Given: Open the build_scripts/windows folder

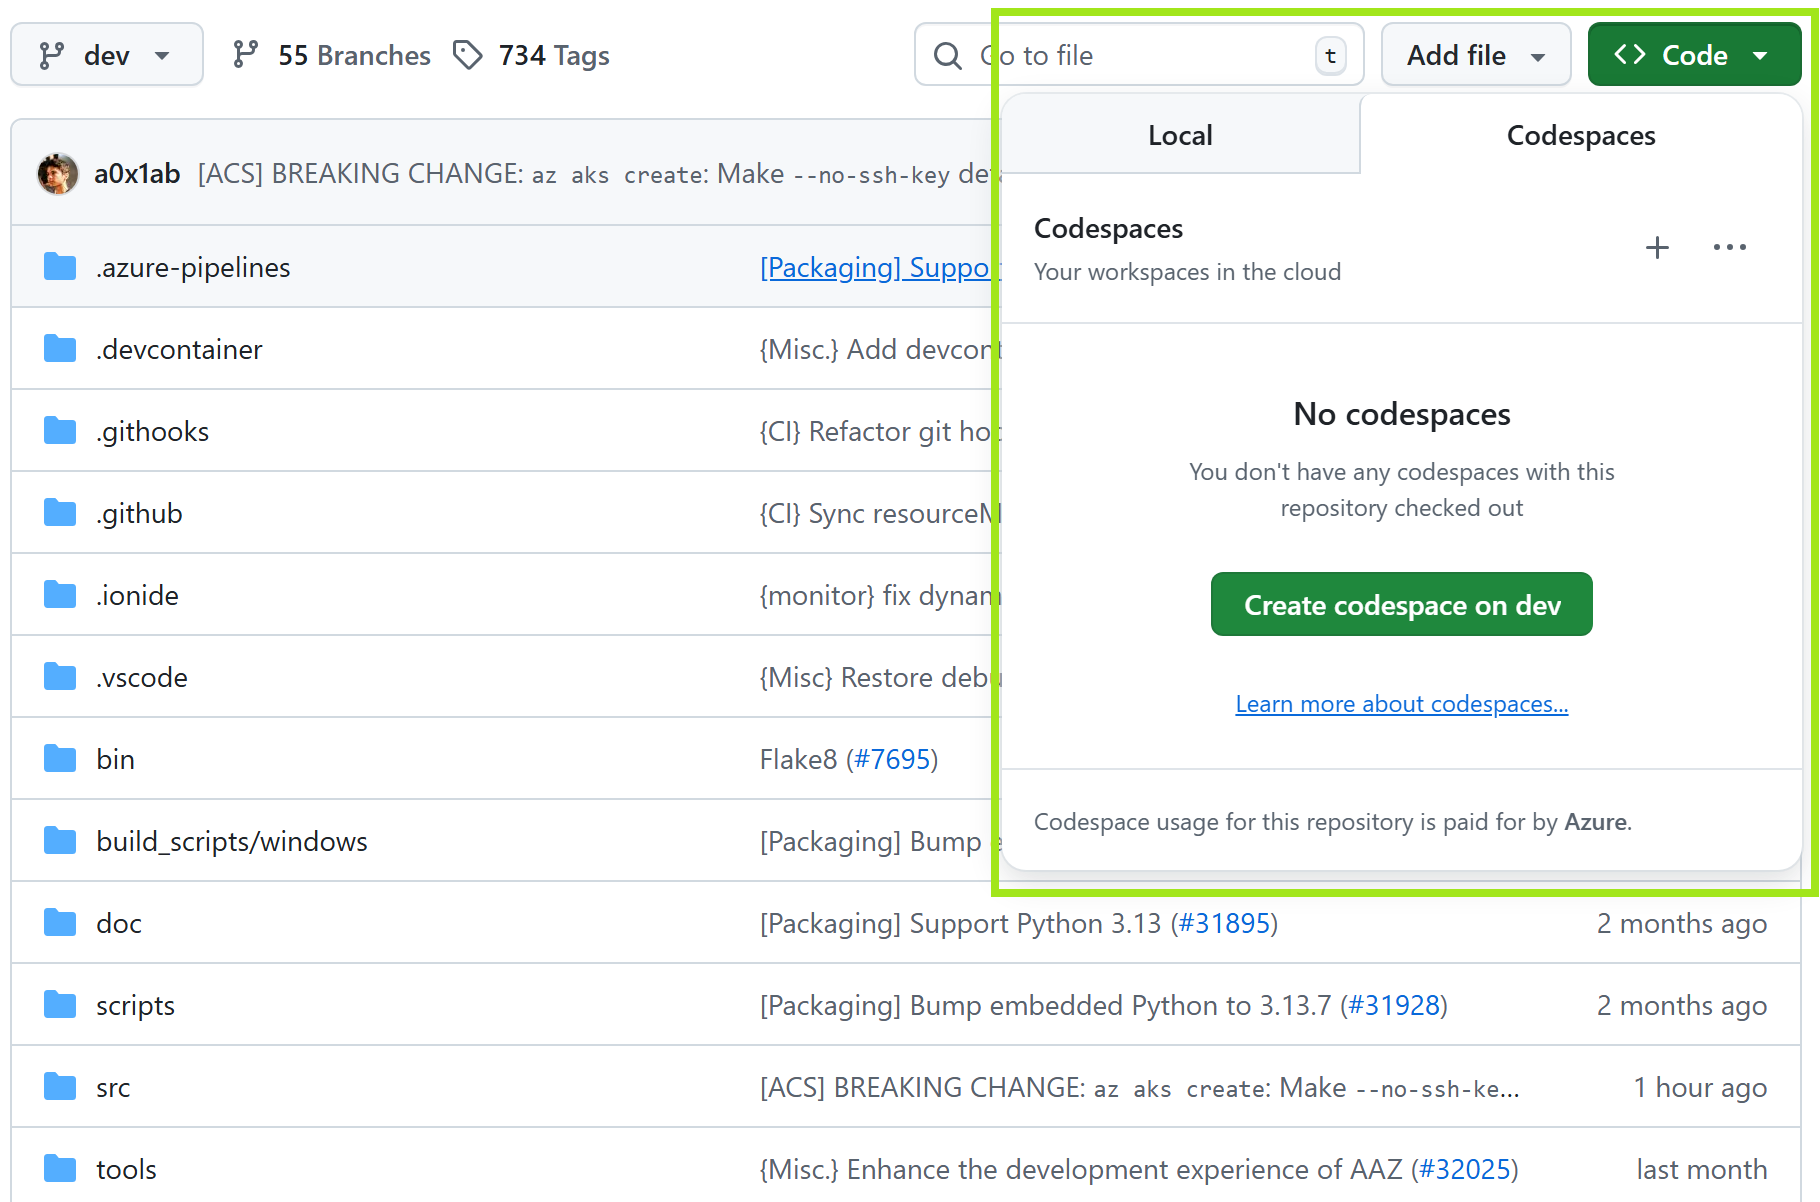Looking at the screenshot, I should [x=231, y=841].
